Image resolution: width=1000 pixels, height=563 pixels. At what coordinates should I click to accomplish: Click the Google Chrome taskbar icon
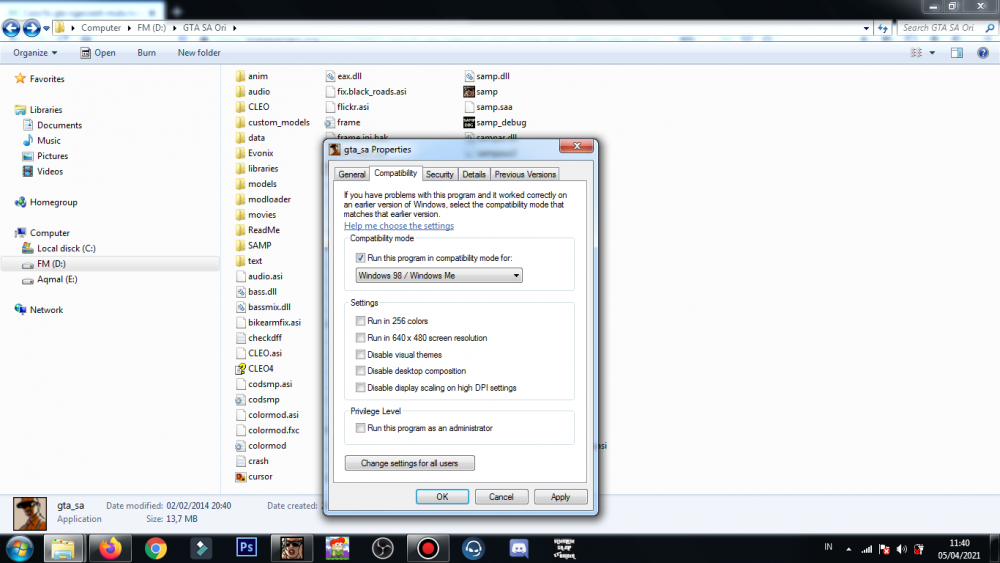tap(156, 548)
